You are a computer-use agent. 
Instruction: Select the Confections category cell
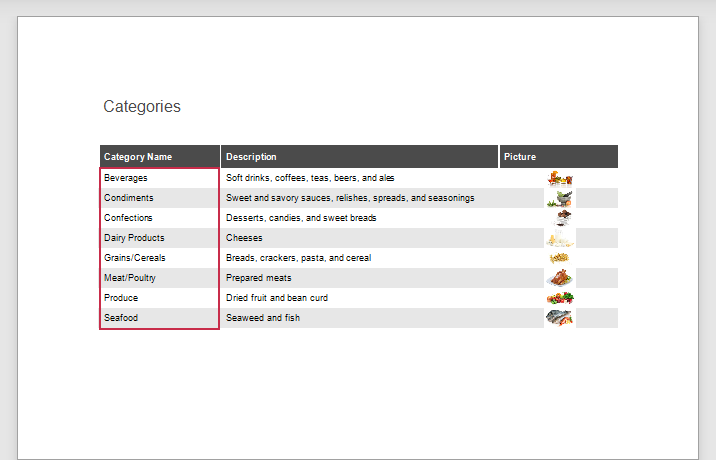[159, 218]
